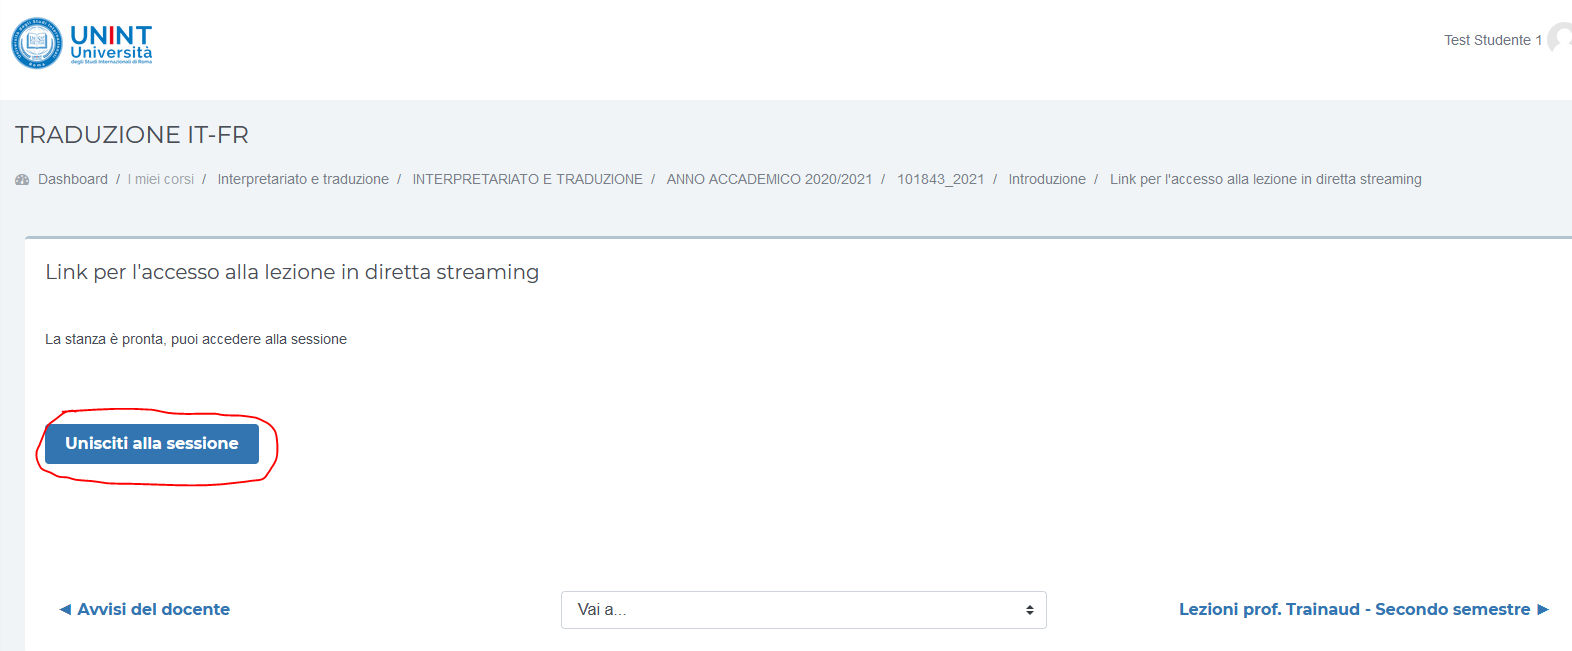Screen dimensions: 1572x651
Task: Join session via Unisciti alla sessione button
Action: click(x=152, y=444)
